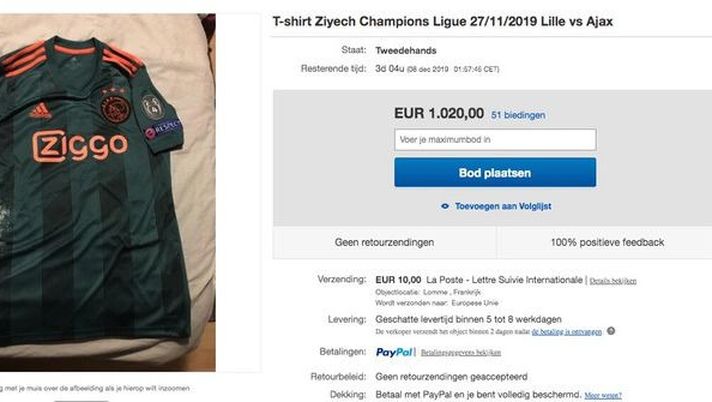Follow the Meer weten? link under Dekking
This screenshot has width=712, height=402.
tap(603, 396)
